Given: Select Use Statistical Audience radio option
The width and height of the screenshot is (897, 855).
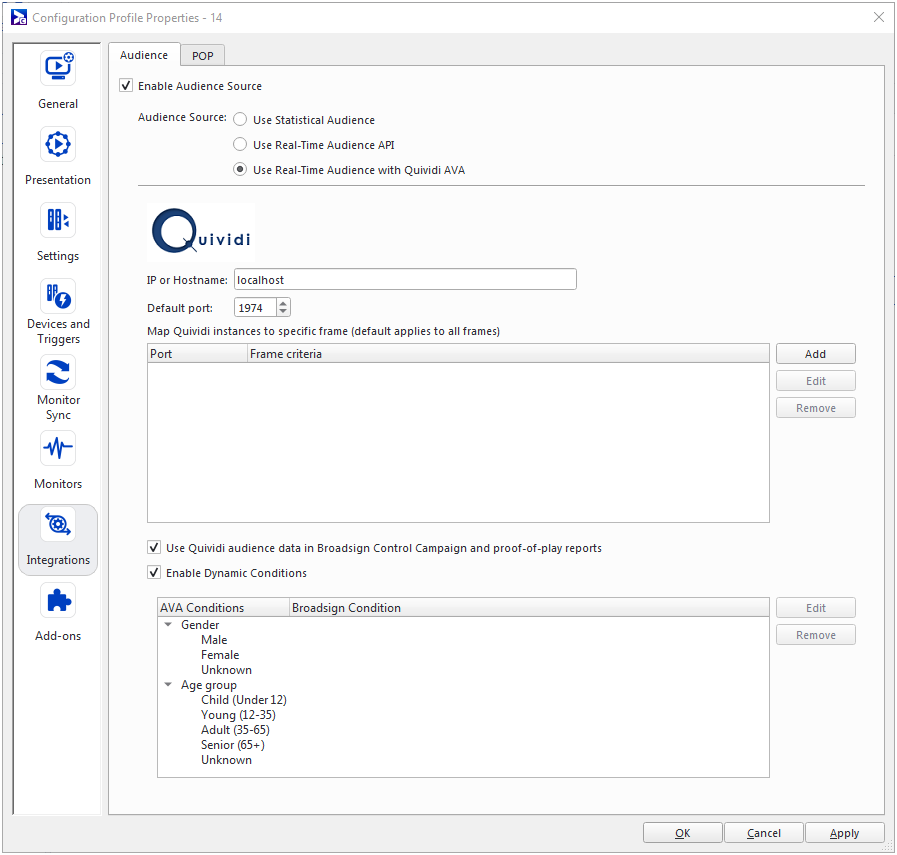Looking at the screenshot, I should [240, 120].
